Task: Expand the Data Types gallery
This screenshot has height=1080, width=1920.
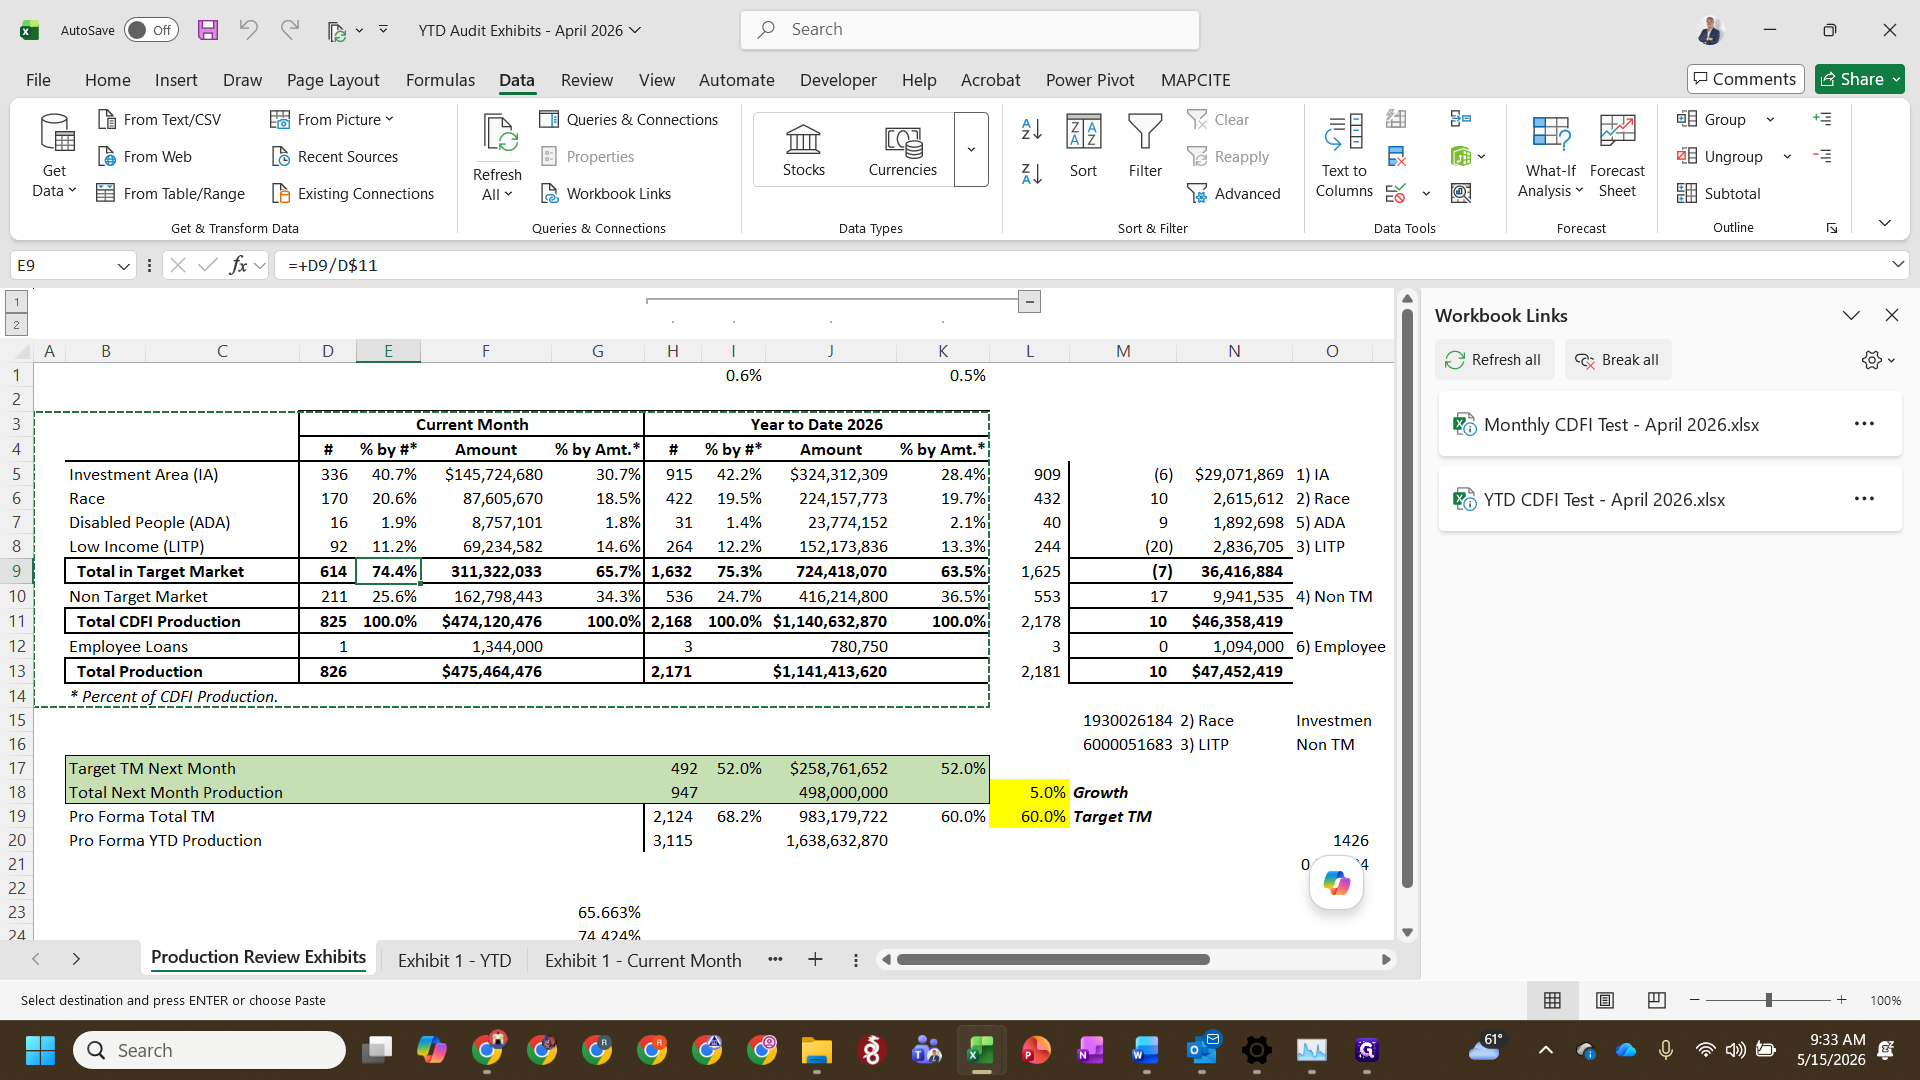Action: [971, 150]
